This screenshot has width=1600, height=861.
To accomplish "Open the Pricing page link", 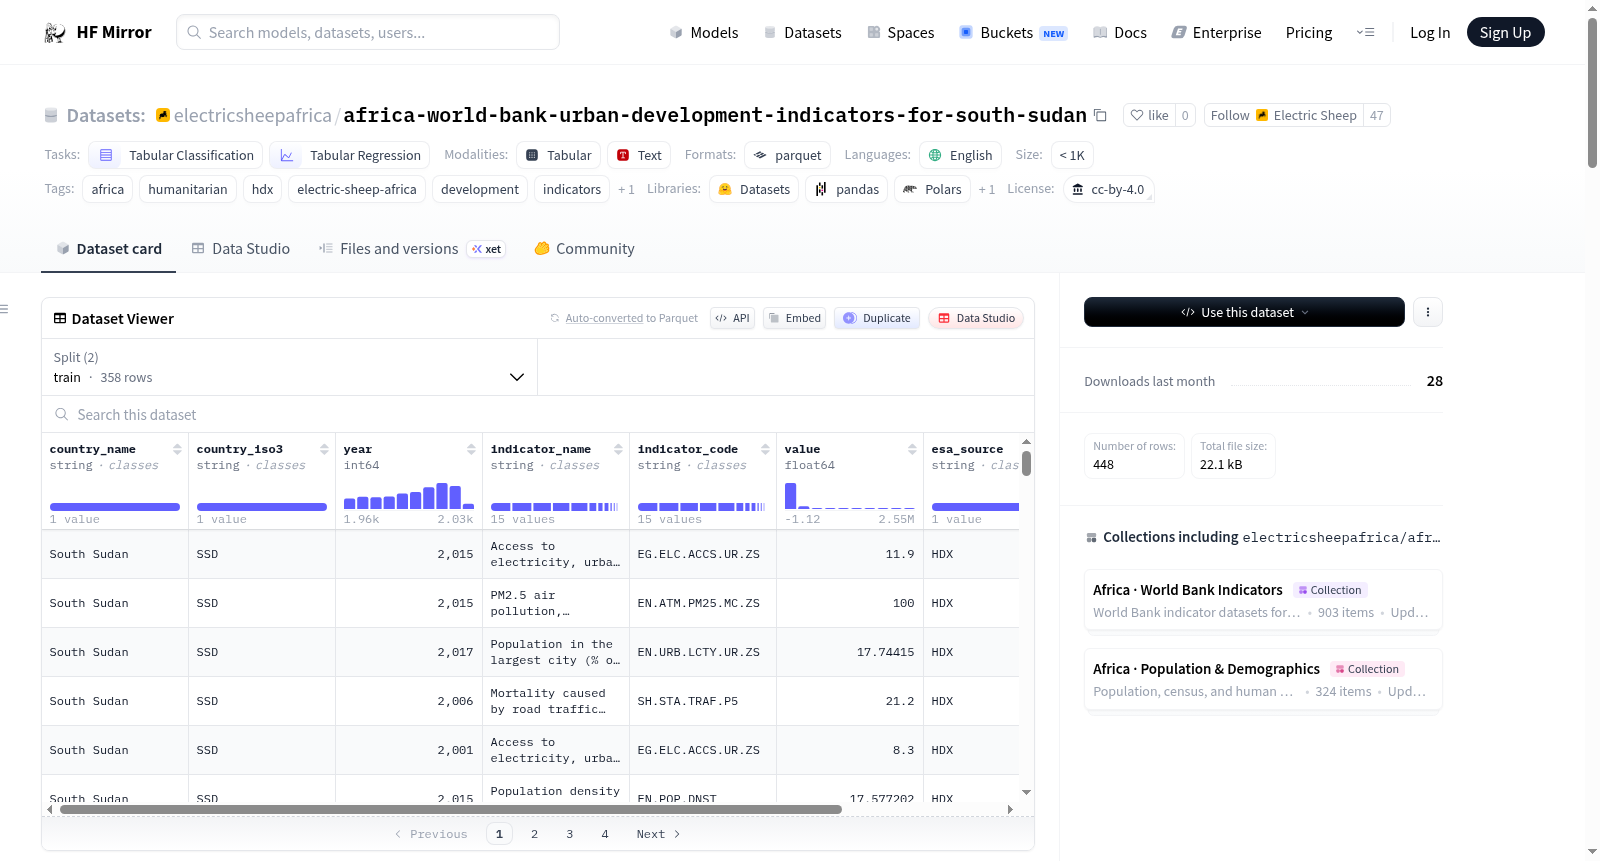I will (1309, 32).
